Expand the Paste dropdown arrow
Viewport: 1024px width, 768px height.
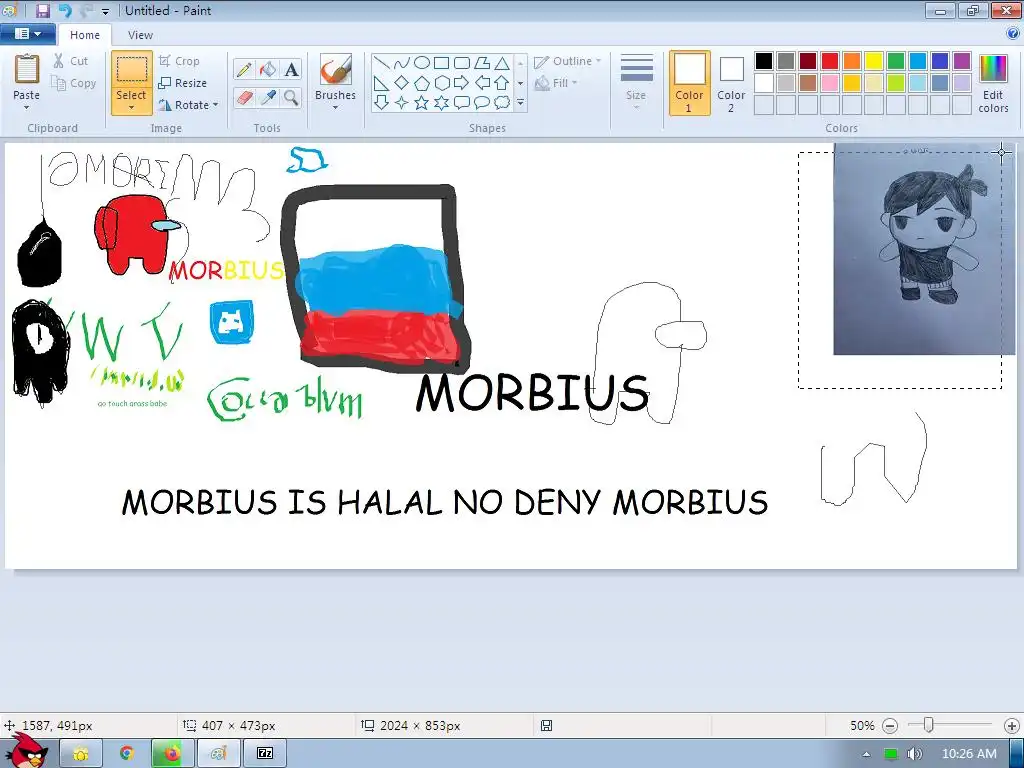[x=26, y=108]
